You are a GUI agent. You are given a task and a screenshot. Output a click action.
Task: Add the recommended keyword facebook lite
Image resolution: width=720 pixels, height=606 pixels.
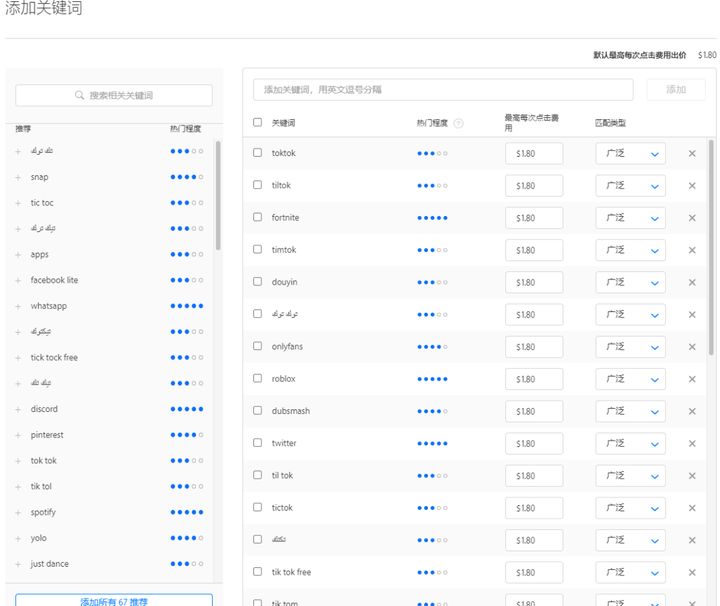click(18, 281)
